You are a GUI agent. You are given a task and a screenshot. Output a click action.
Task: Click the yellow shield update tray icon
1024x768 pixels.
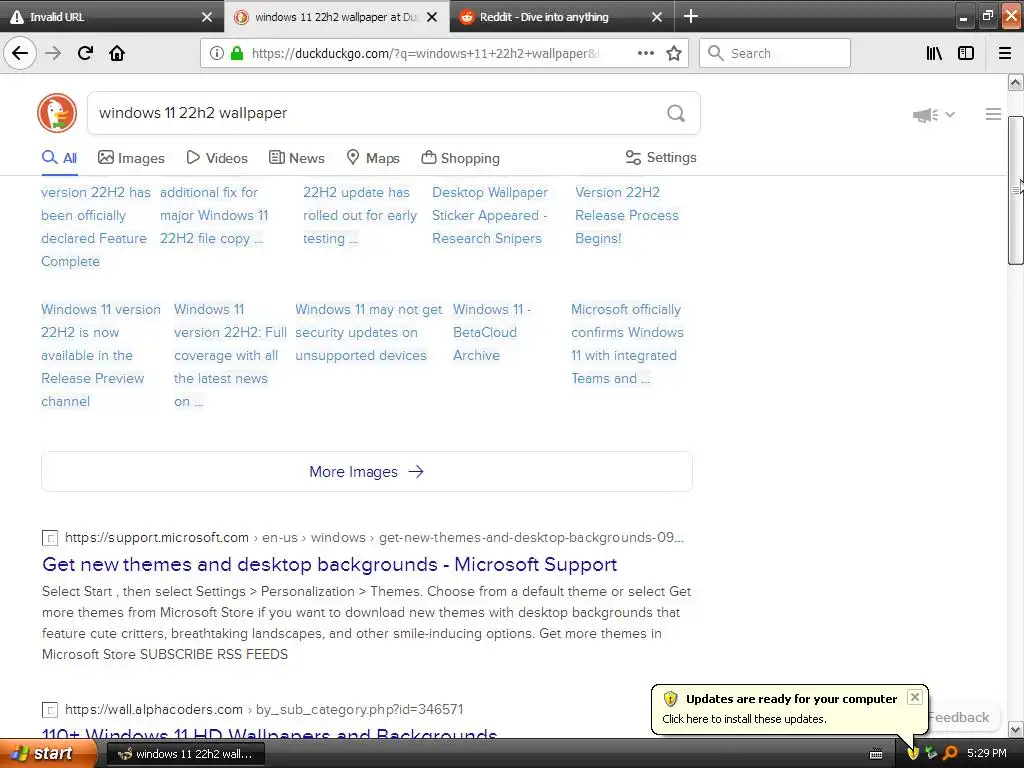pyautogui.click(x=913, y=753)
